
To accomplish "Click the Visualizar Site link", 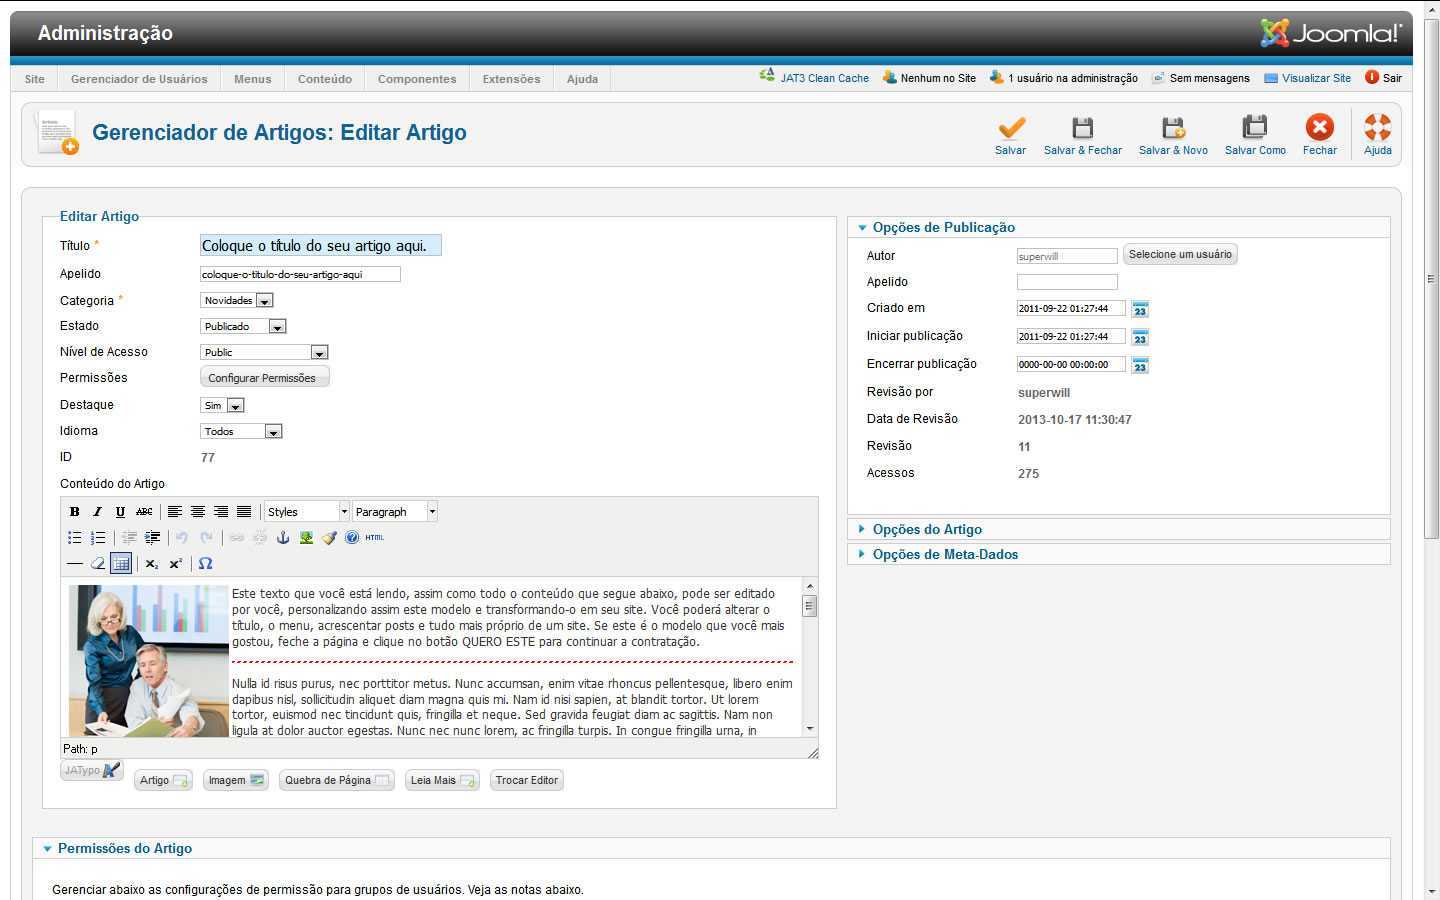I will [x=1315, y=78].
